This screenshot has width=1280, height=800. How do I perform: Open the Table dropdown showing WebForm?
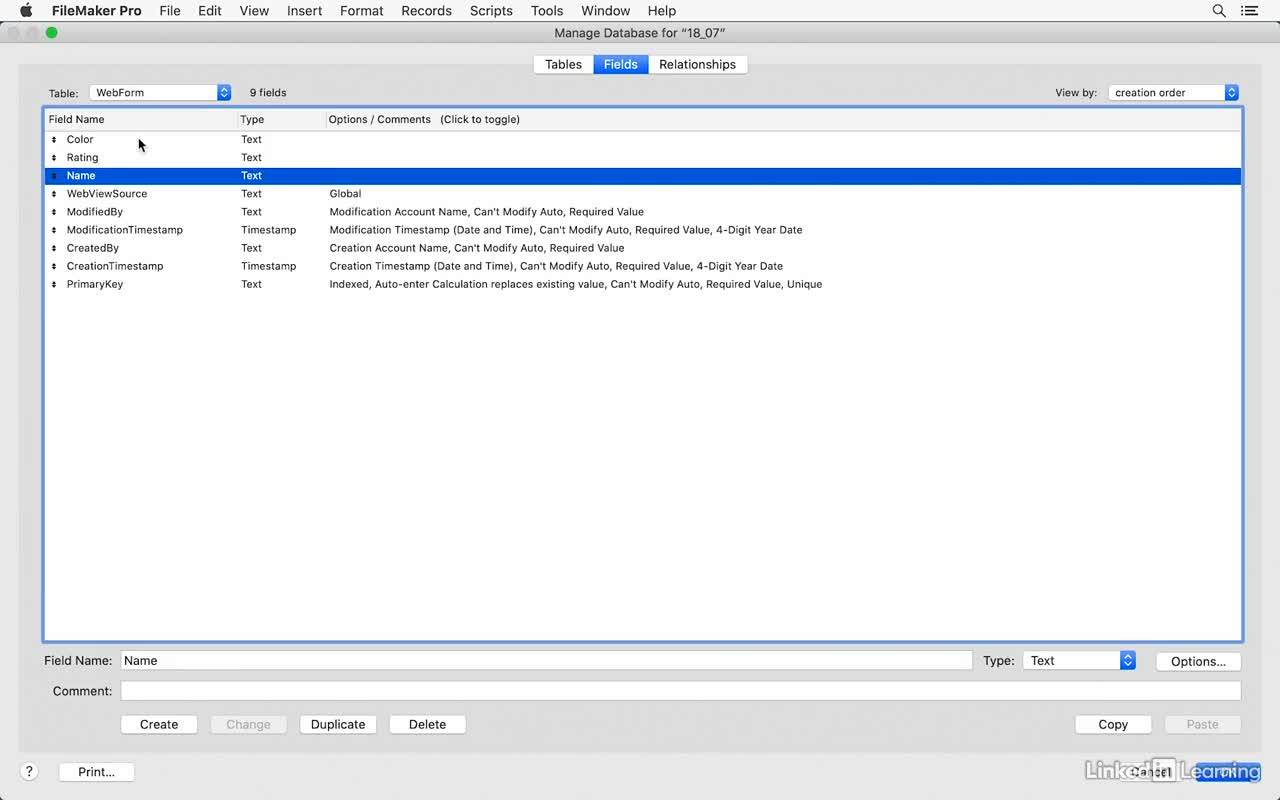coord(160,92)
